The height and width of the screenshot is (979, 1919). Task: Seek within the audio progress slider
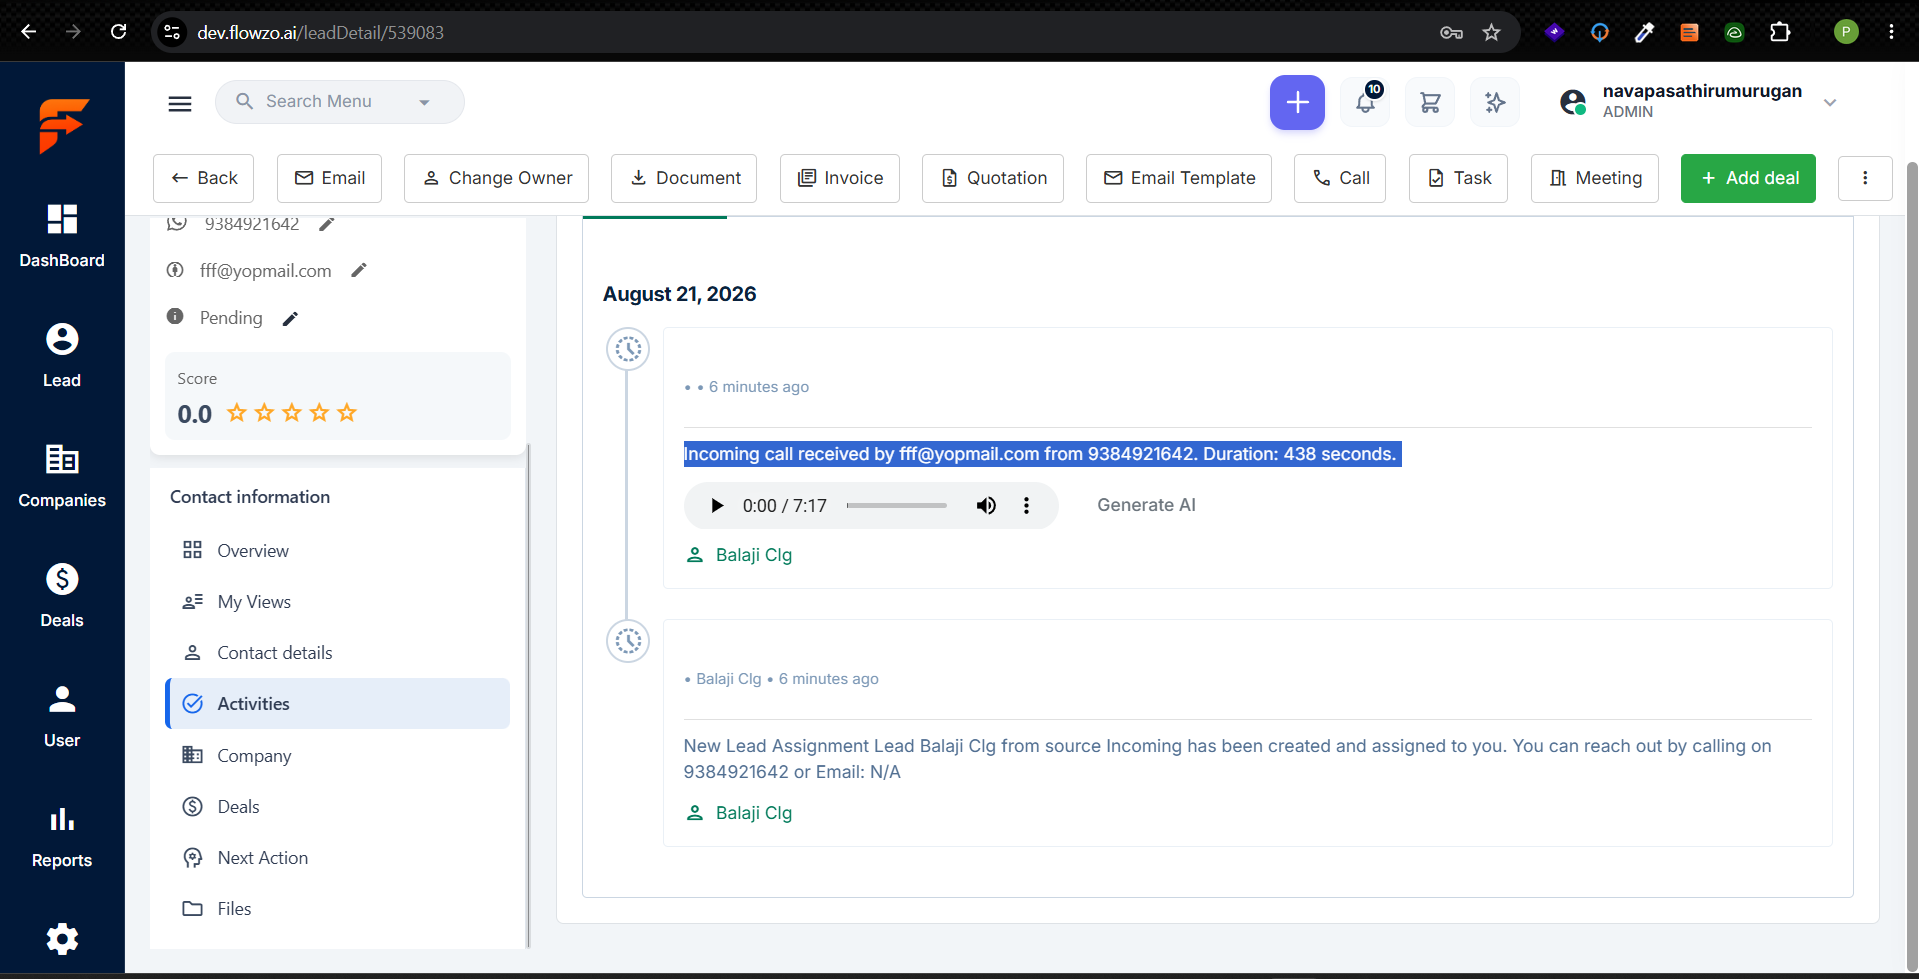click(896, 506)
